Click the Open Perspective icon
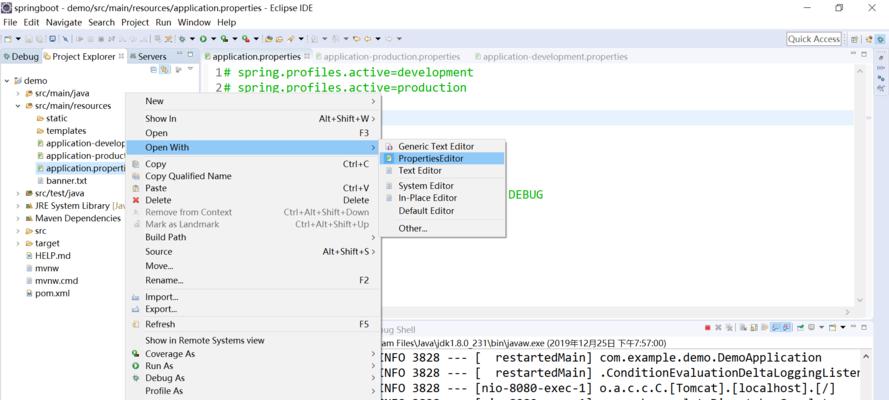Image resolution: width=889 pixels, height=400 pixels. pos(854,40)
